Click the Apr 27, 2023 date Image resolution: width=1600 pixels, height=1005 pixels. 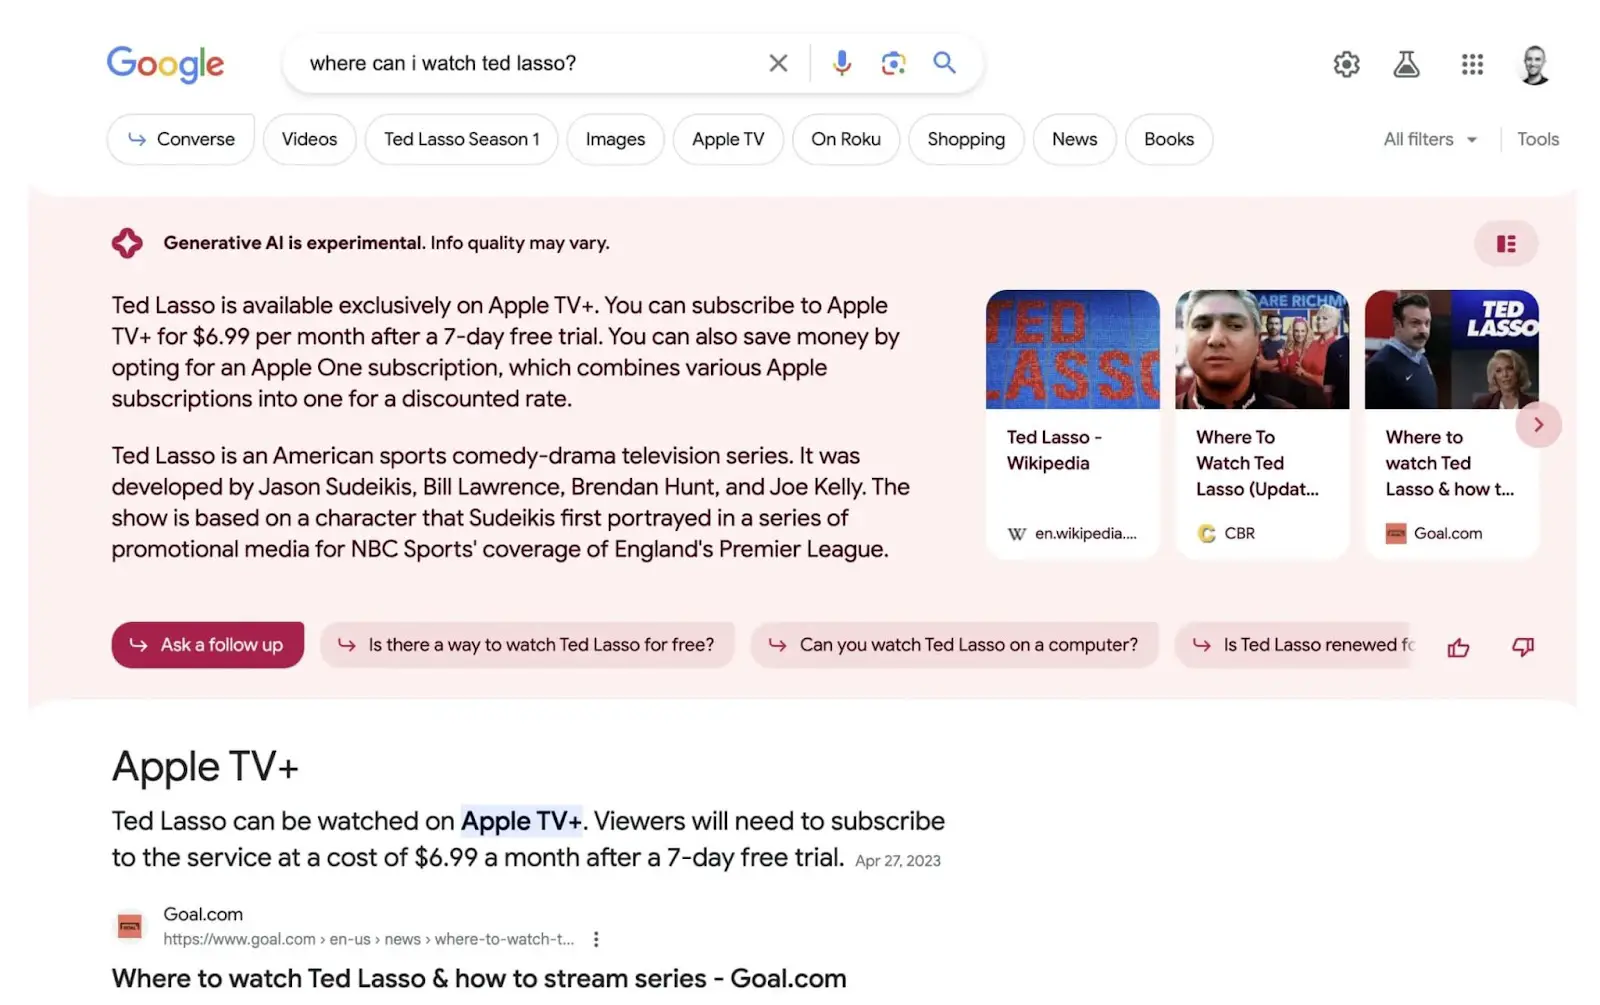pos(898,861)
